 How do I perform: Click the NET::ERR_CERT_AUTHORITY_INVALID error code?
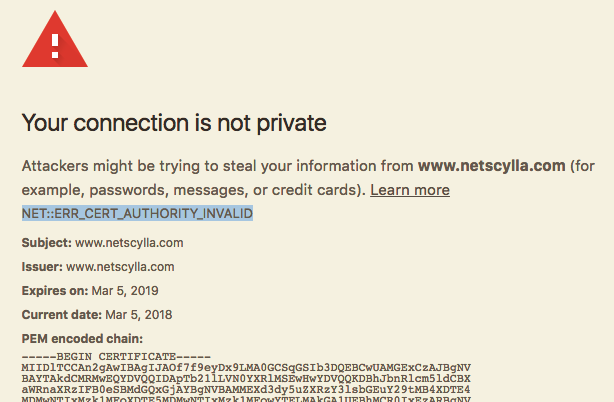(x=137, y=213)
